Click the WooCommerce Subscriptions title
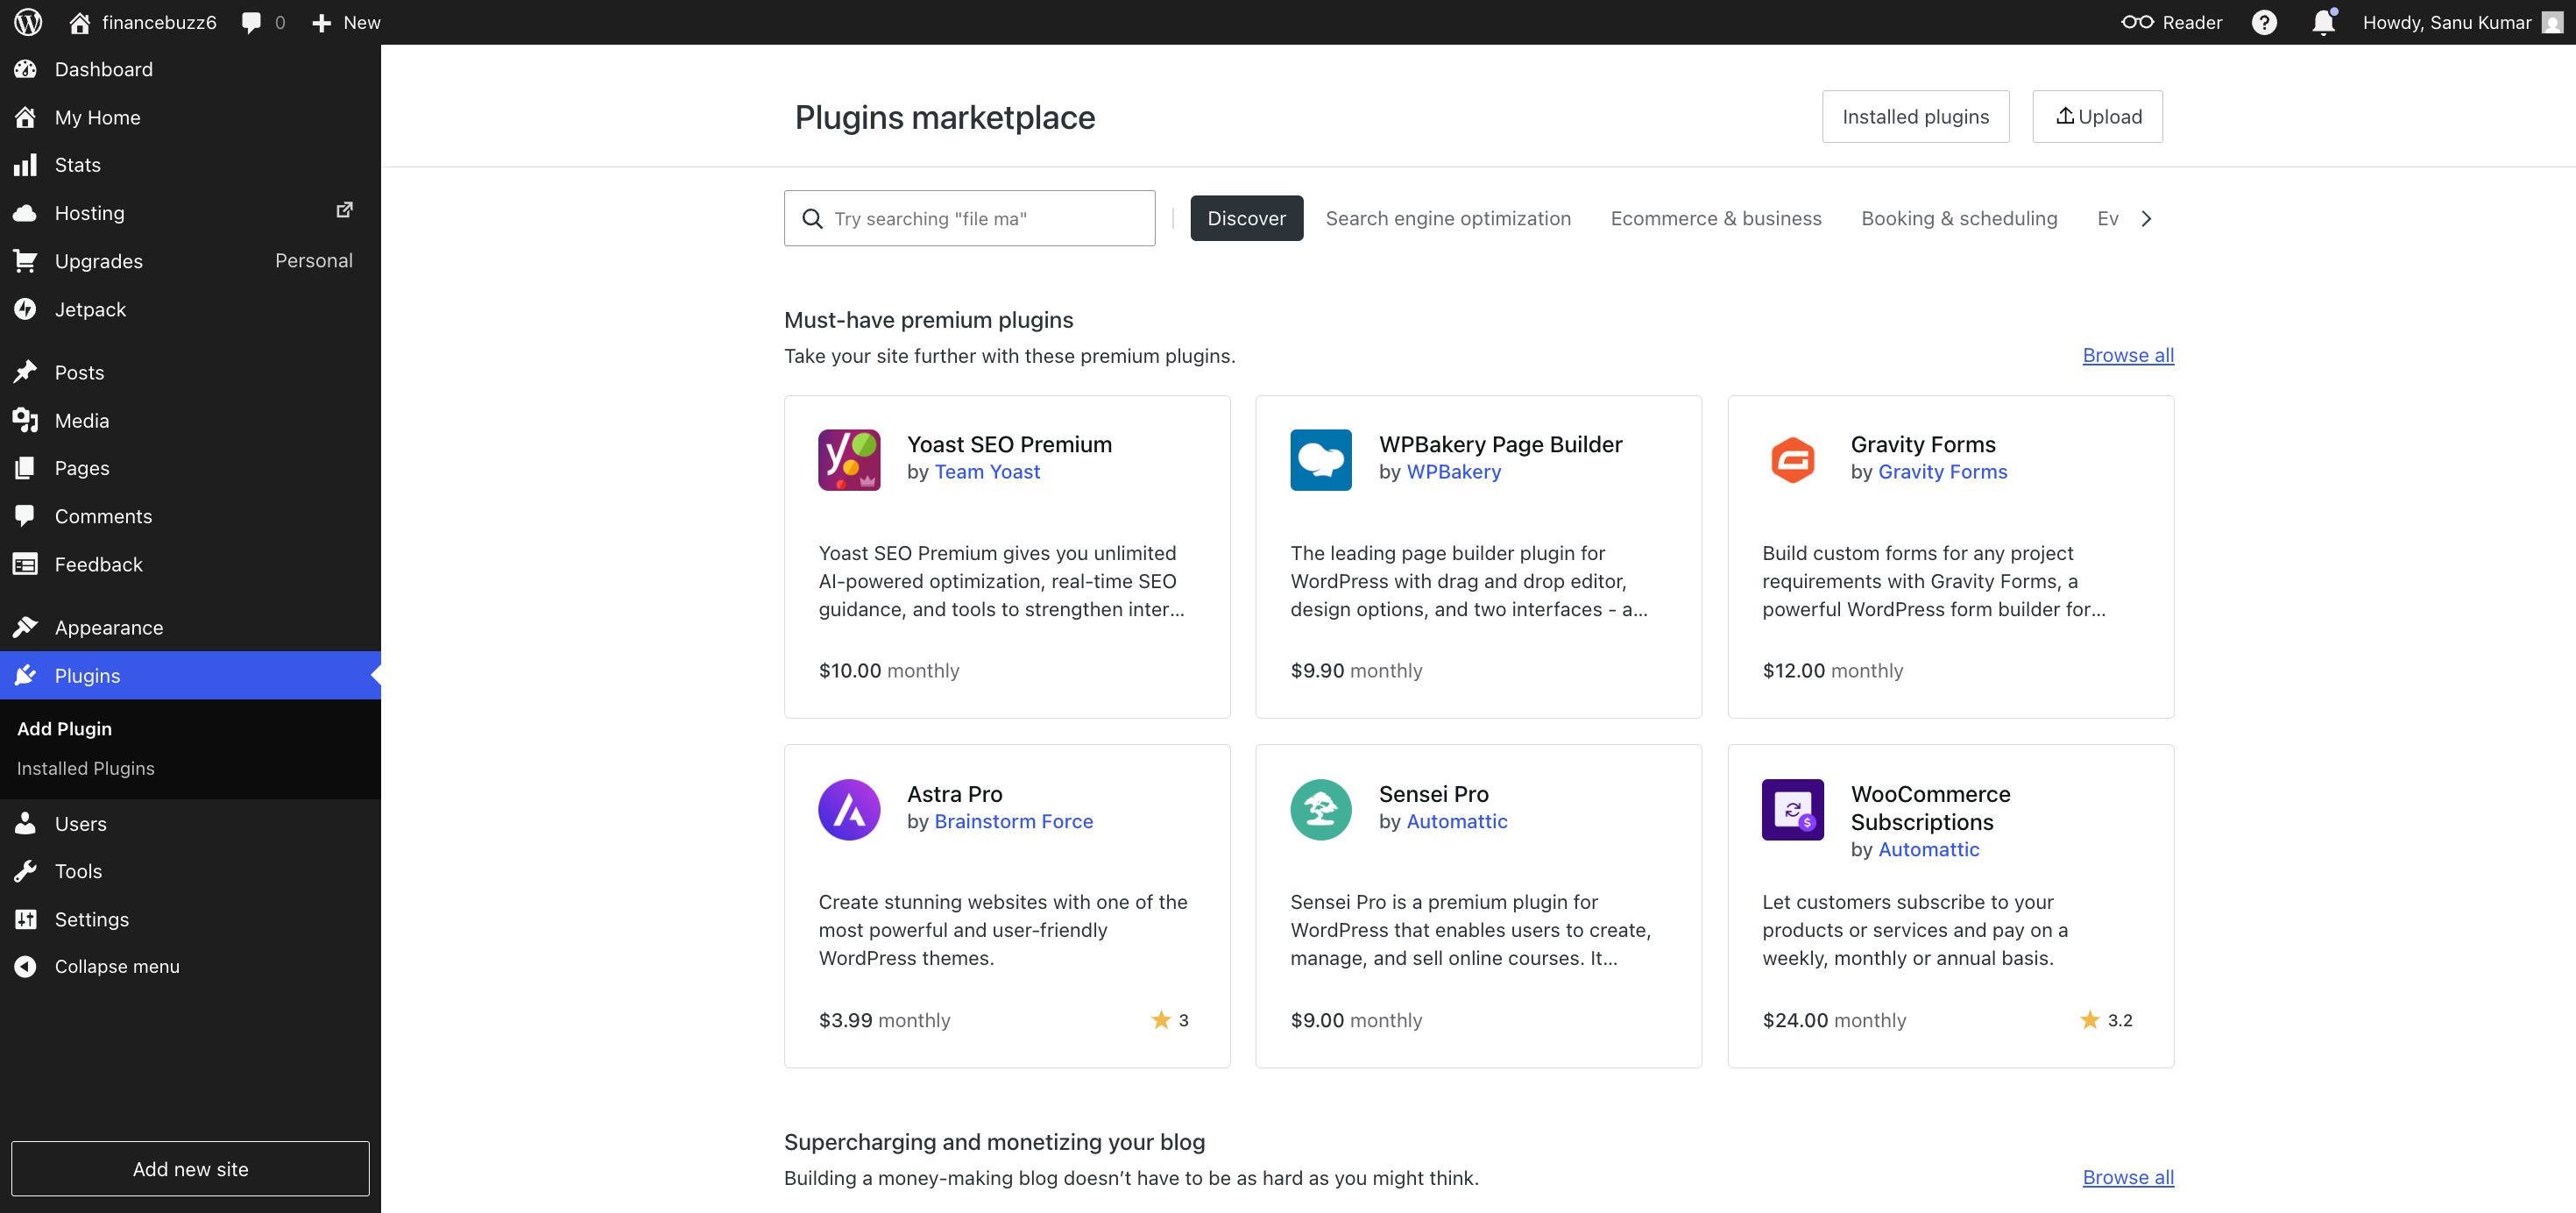Image resolution: width=2576 pixels, height=1213 pixels. [1930, 807]
